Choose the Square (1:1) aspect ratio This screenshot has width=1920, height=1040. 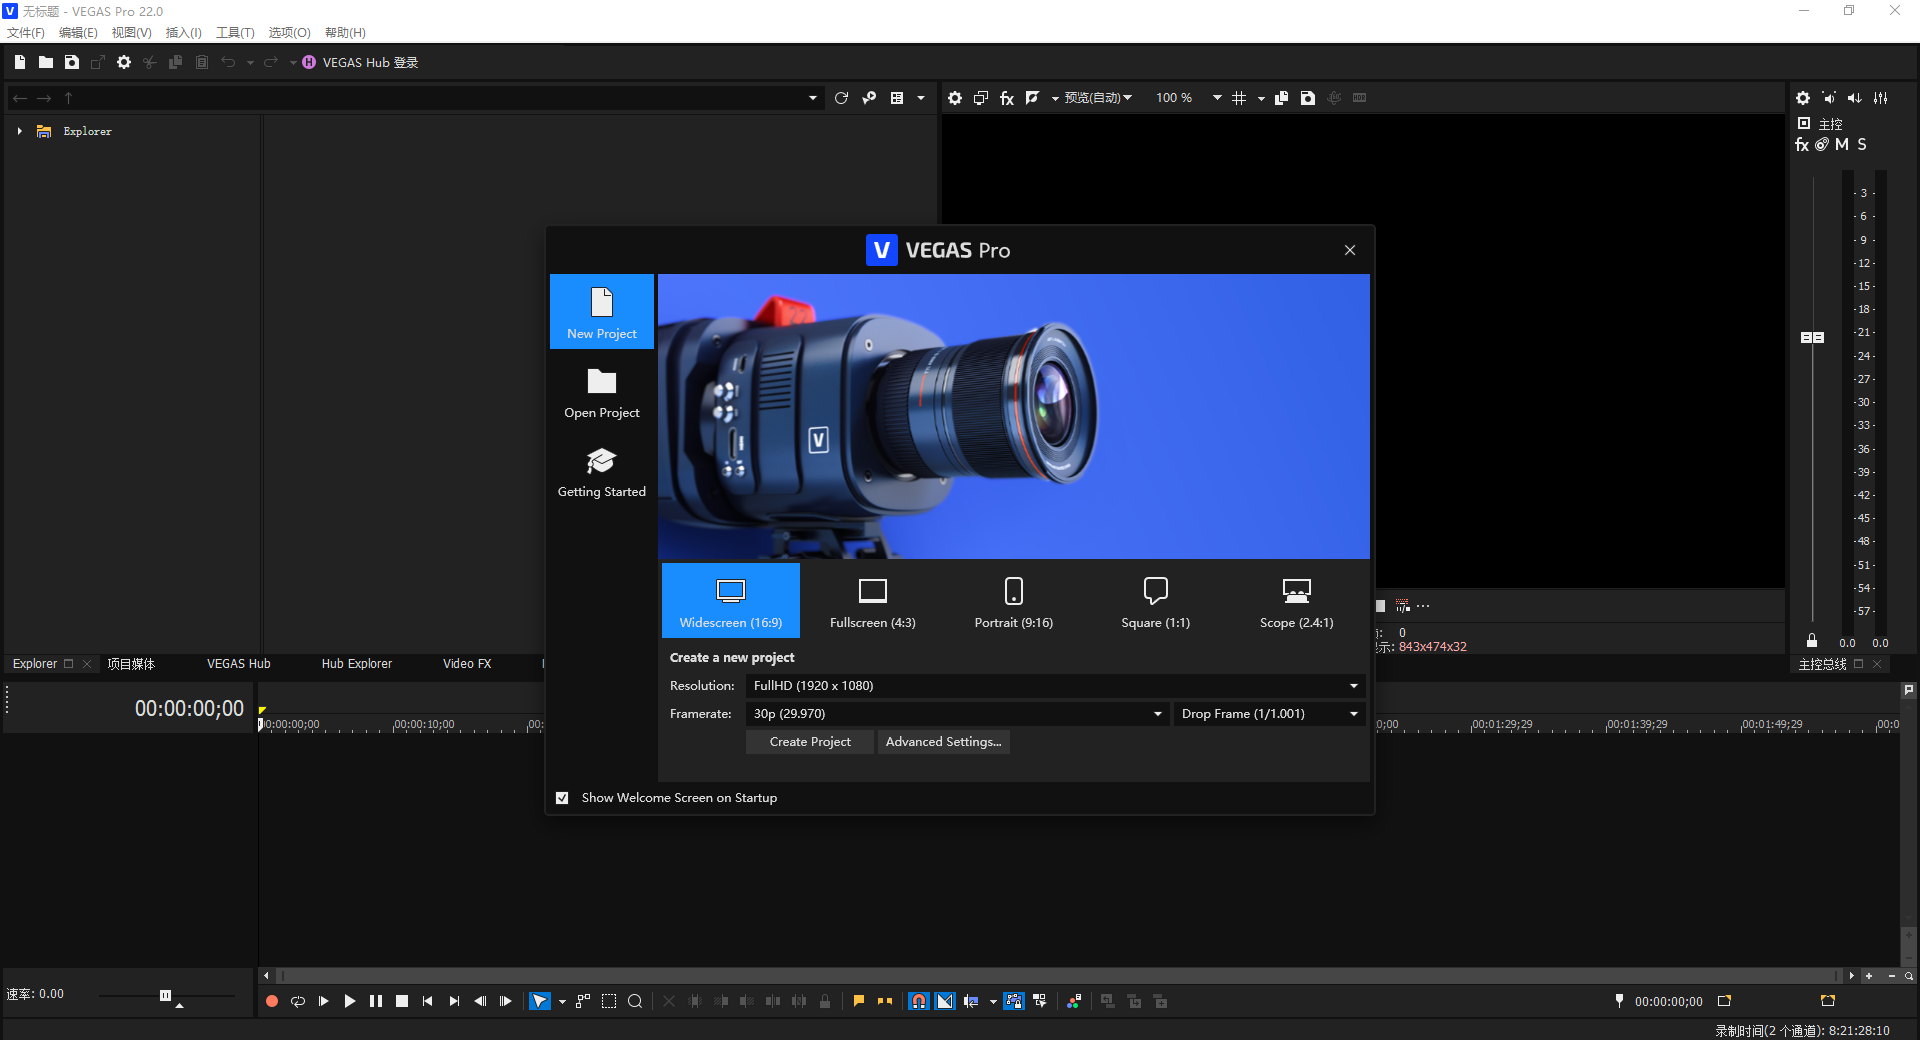pos(1155,600)
